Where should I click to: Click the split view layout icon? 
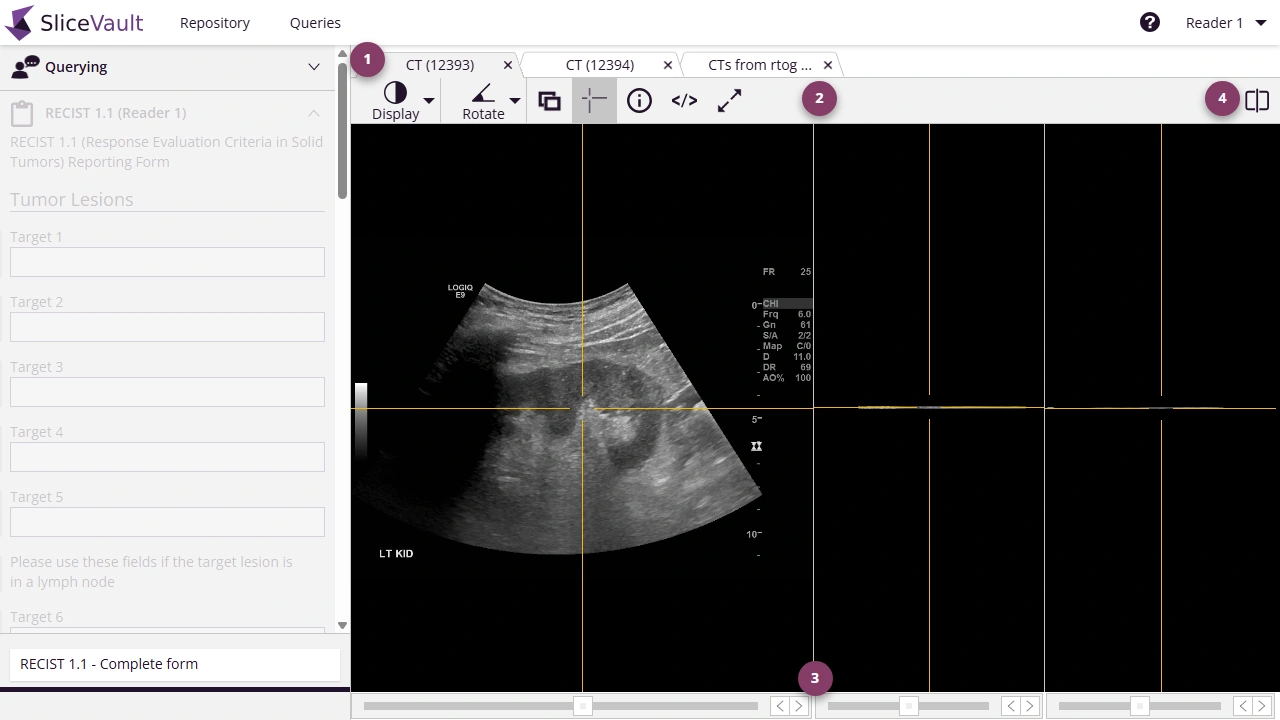point(1257,100)
